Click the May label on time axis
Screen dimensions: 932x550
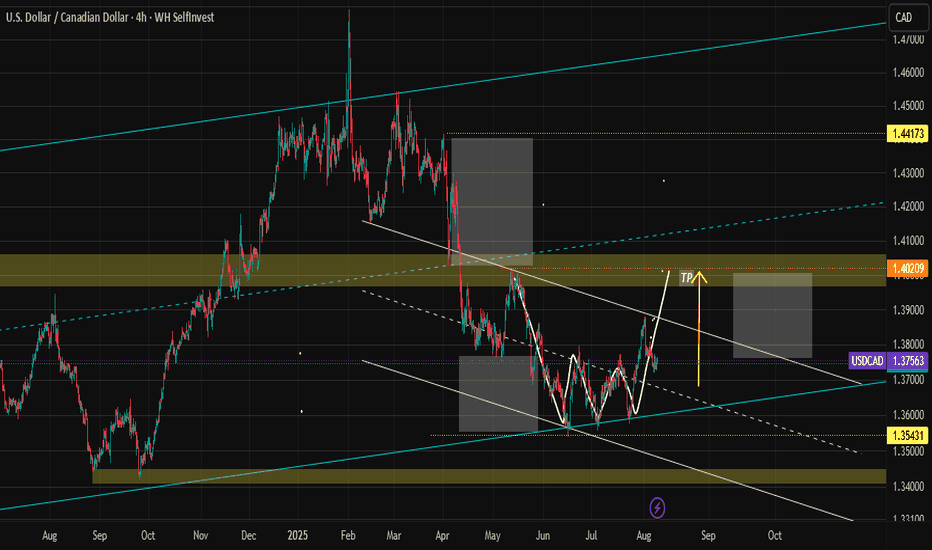click(x=492, y=535)
